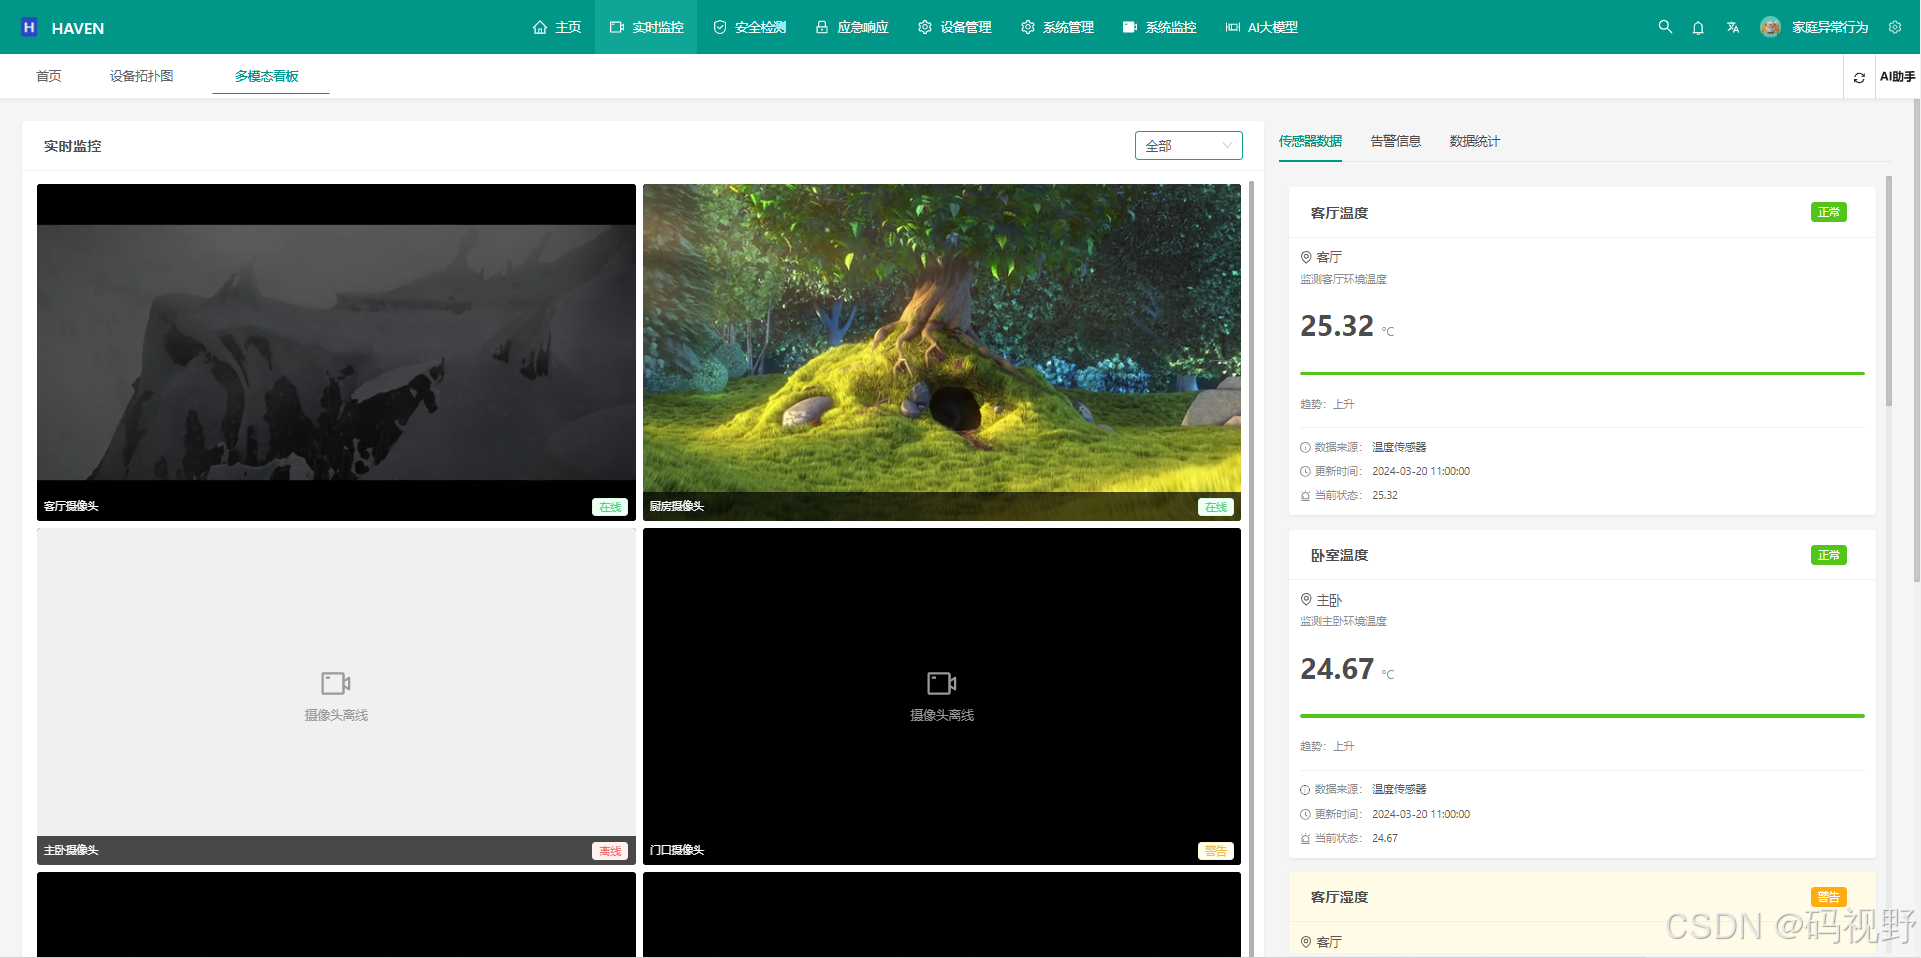
Task: Open 系统管理 navigation menu
Action: pos(1057,27)
